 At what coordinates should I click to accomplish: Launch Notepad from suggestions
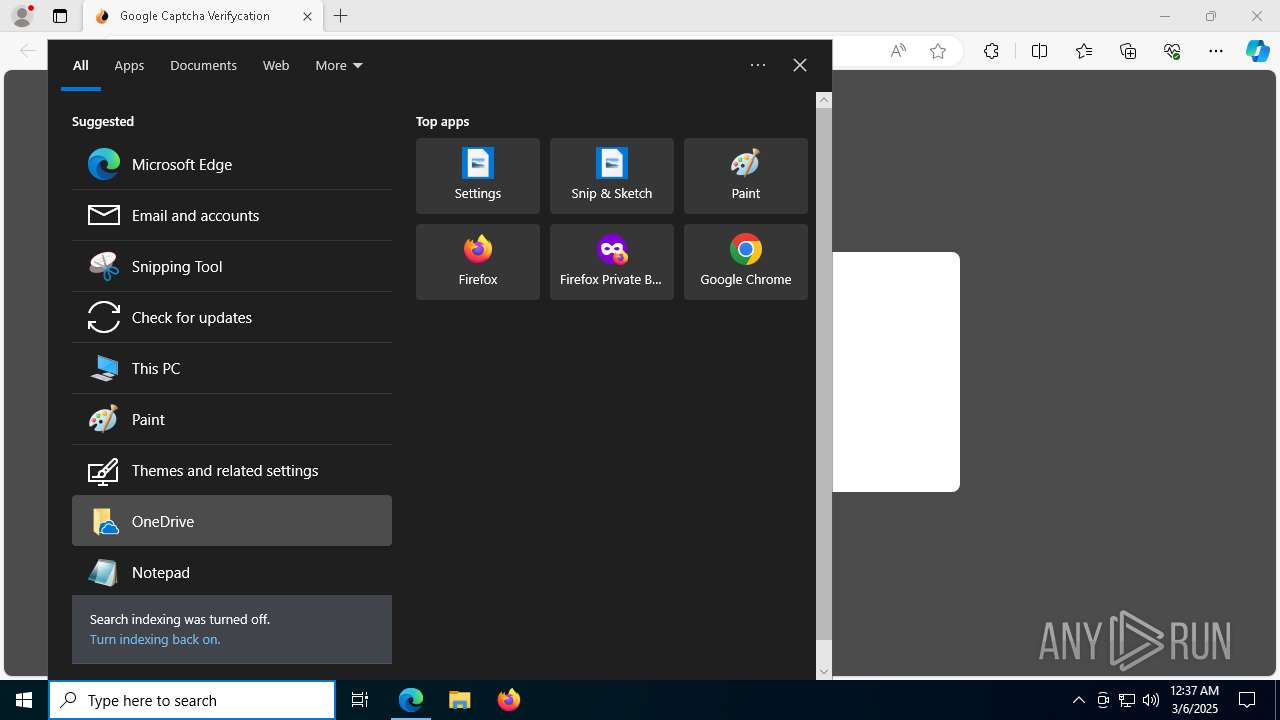tap(232, 572)
